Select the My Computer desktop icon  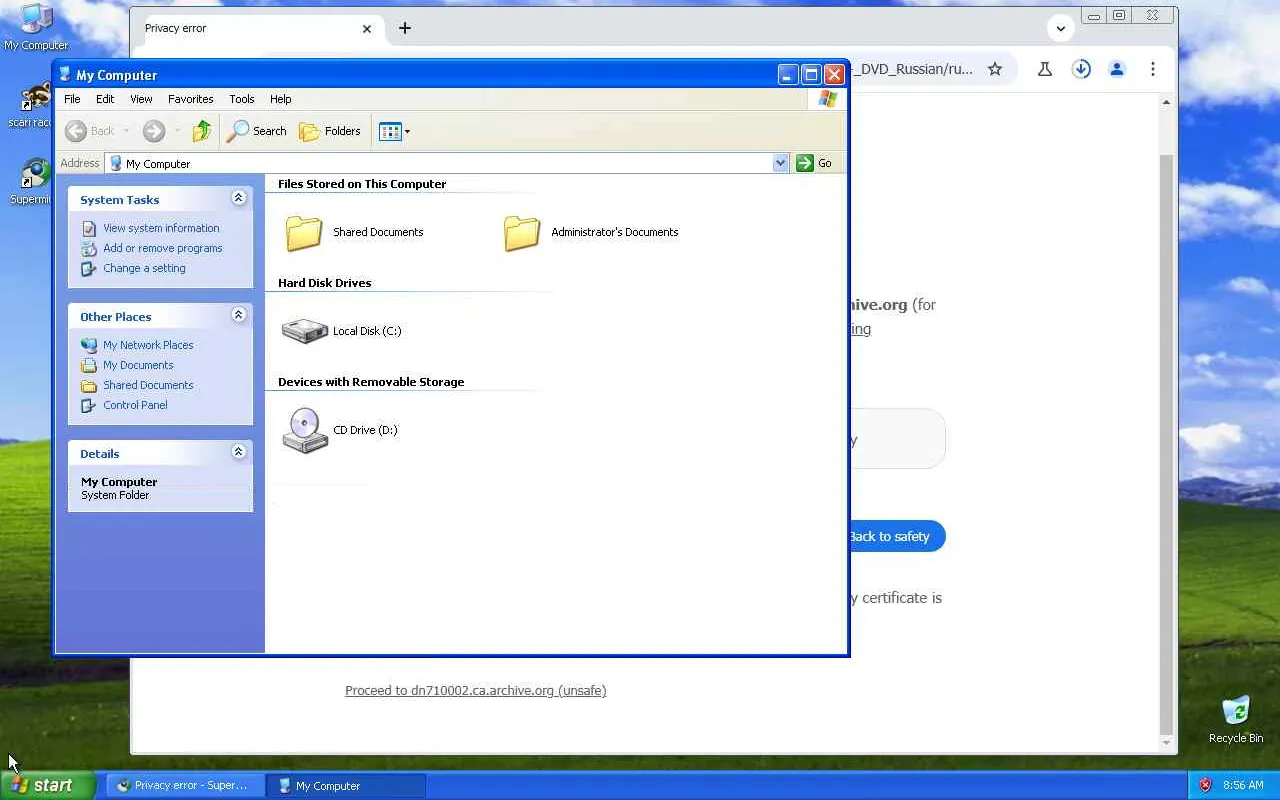36,27
